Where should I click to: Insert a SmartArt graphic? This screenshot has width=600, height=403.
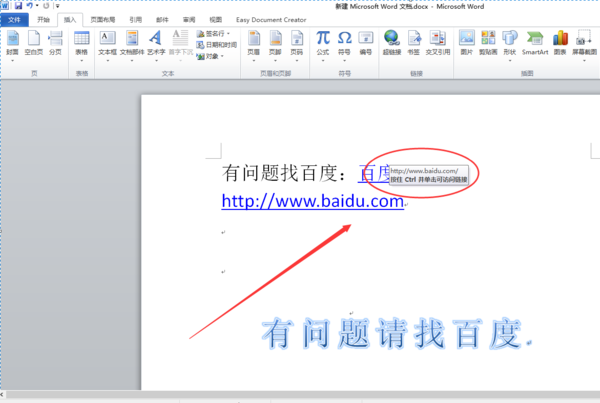click(x=535, y=43)
